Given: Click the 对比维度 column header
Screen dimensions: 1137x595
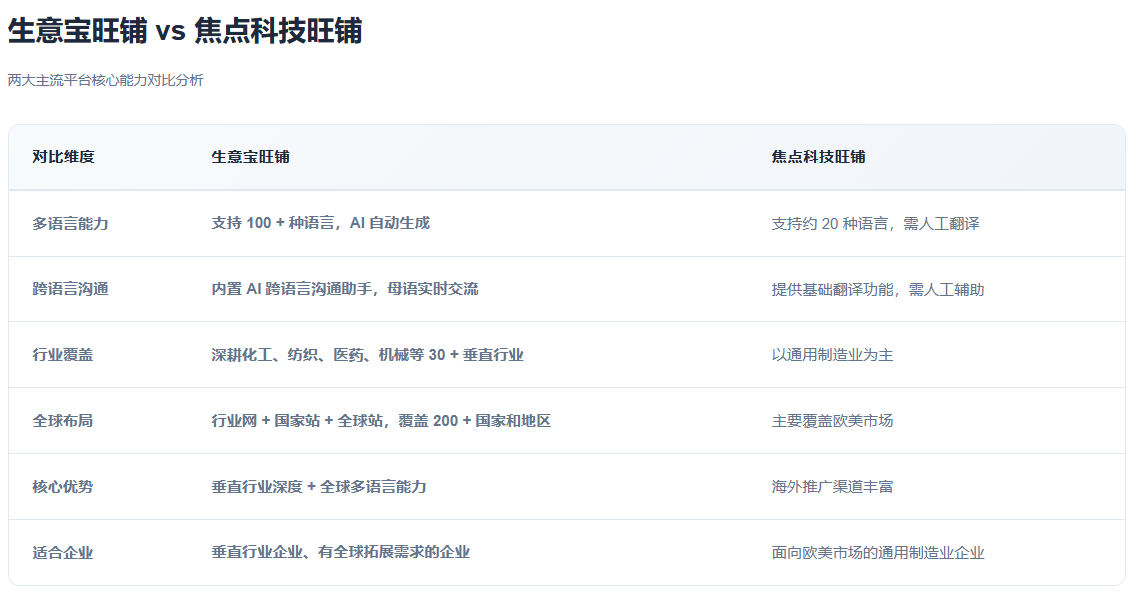Looking at the screenshot, I should 63,157.
